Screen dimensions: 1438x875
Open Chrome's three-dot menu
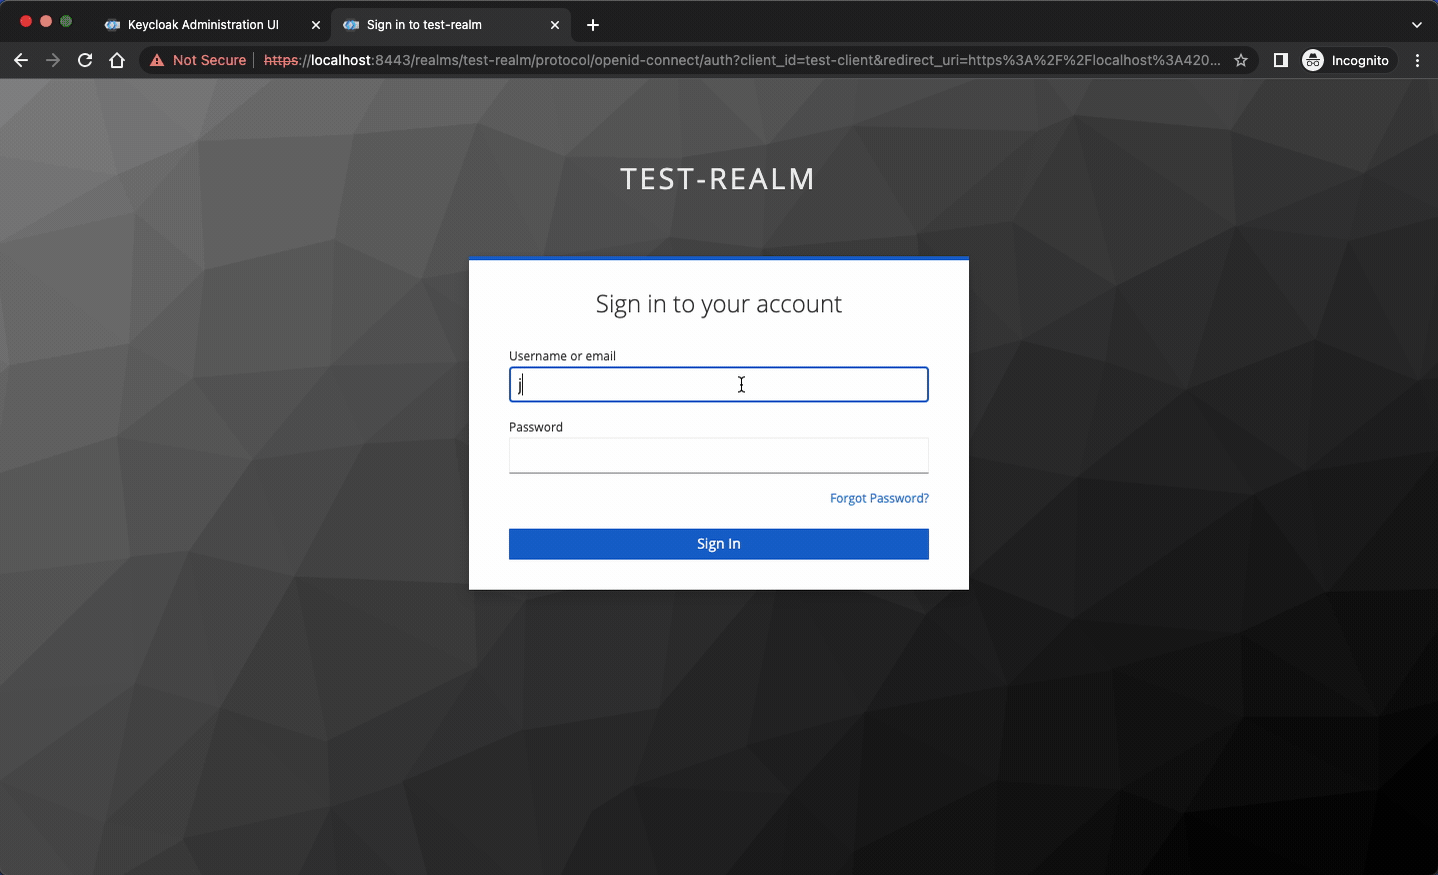(1417, 60)
